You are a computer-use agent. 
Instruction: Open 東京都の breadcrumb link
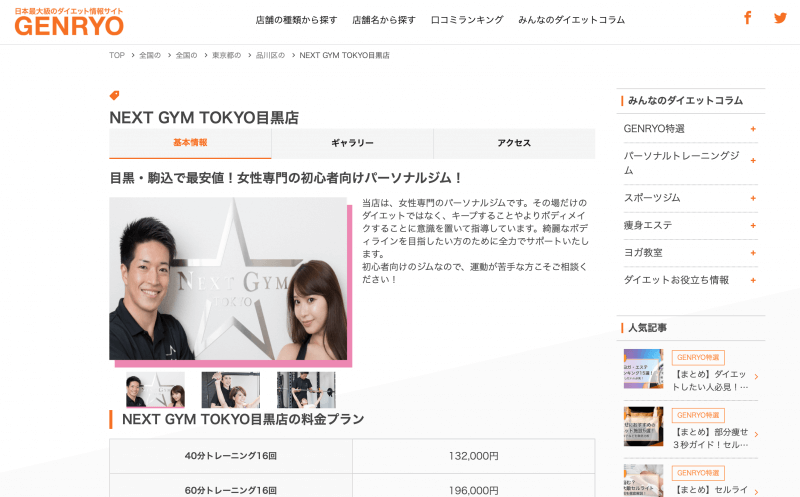pyautogui.click(x=227, y=55)
